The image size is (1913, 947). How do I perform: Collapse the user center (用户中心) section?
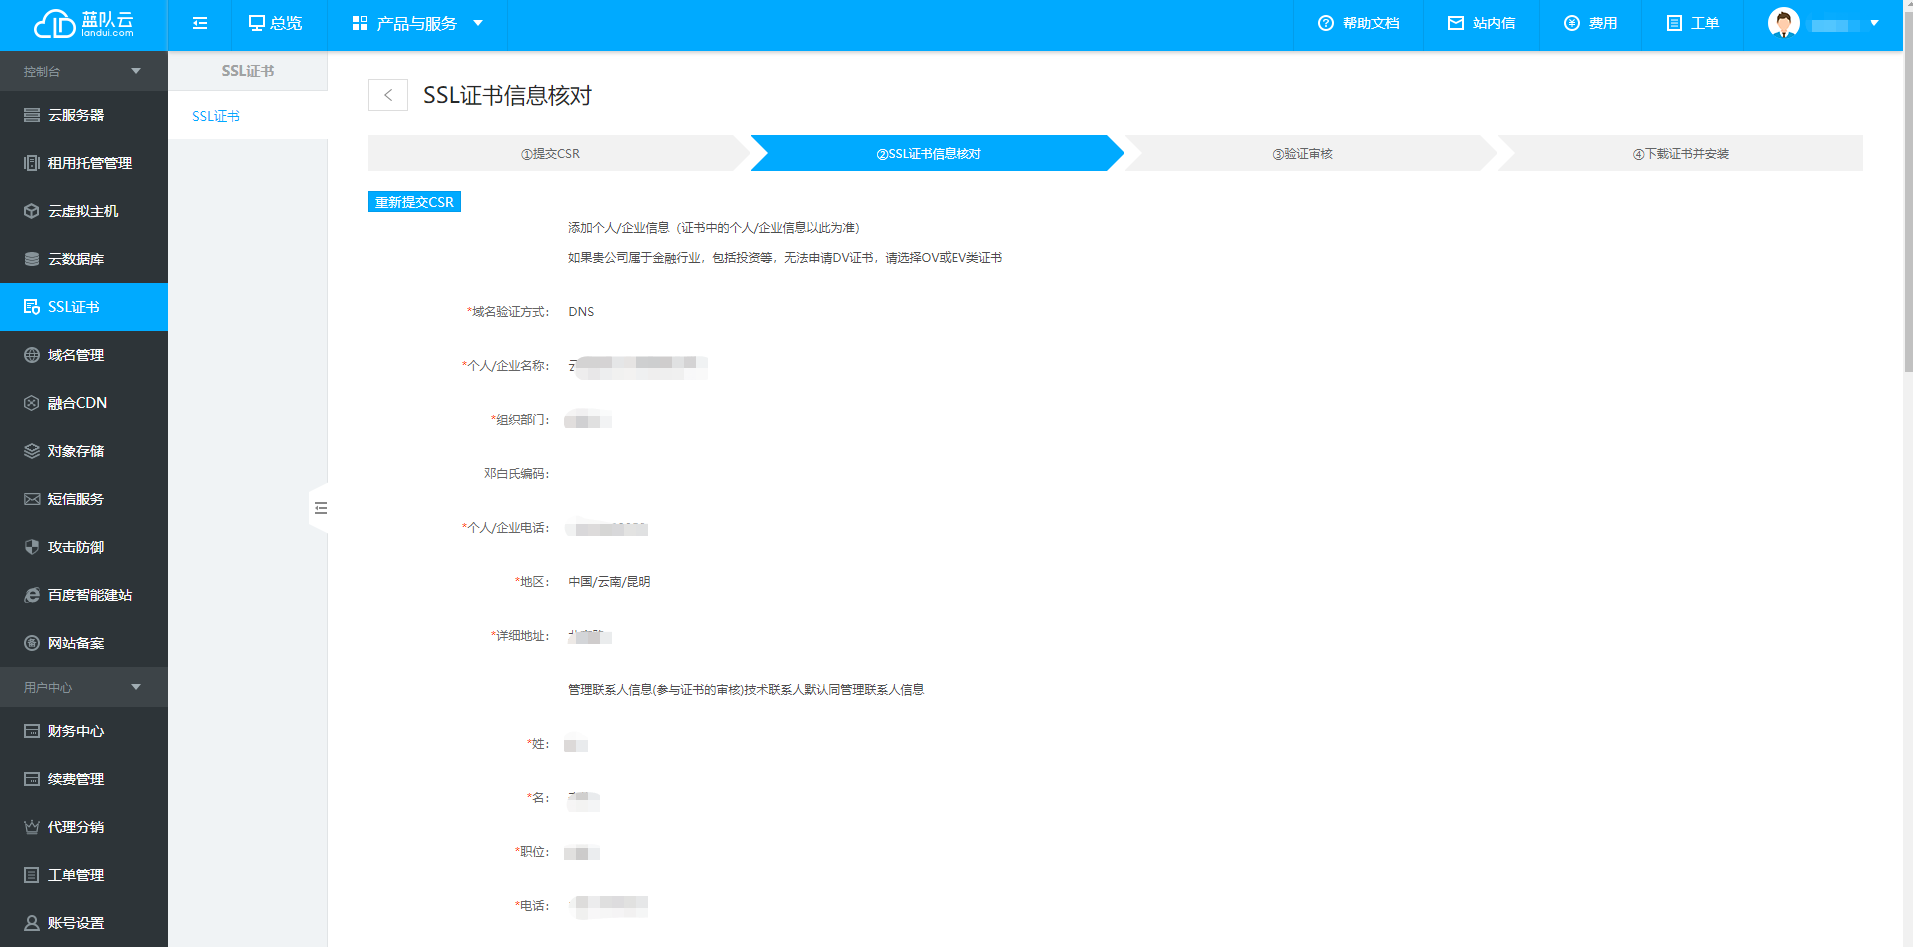136,687
